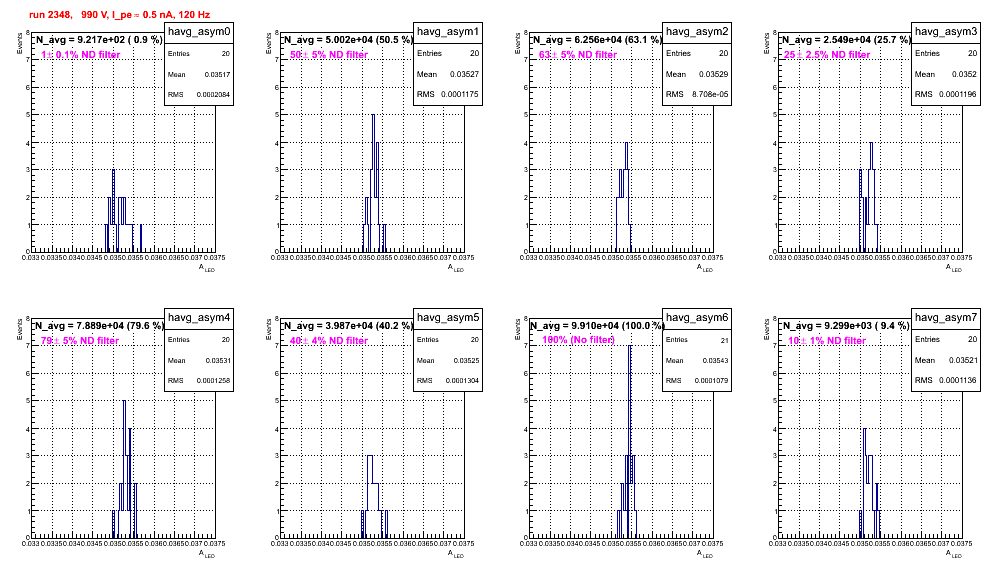Click Entries 20 in havg_asym3 stats
The height and width of the screenshot is (572, 996).
click(x=946, y=53)
